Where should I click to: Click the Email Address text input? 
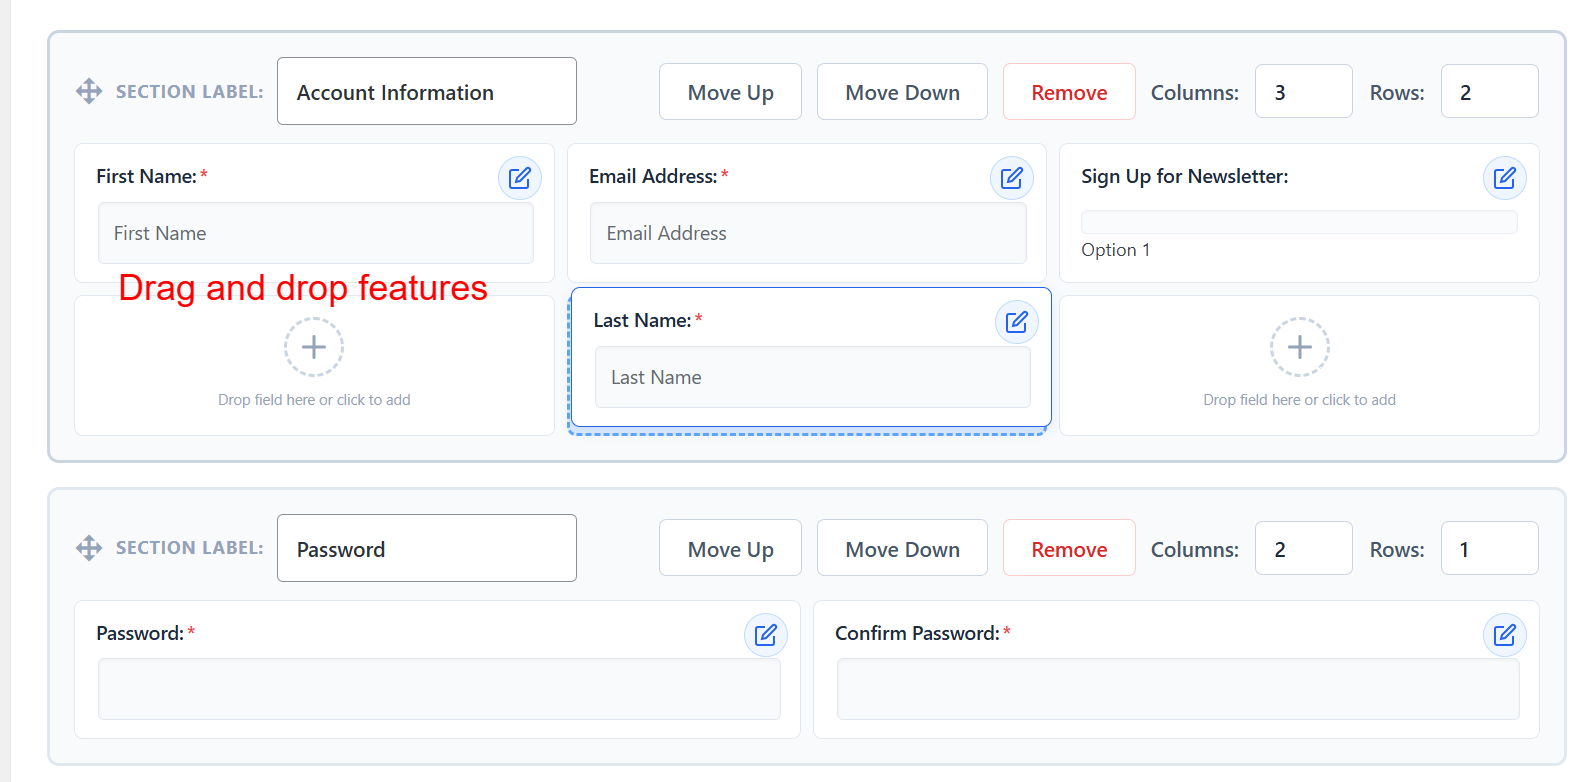point(808,233)
